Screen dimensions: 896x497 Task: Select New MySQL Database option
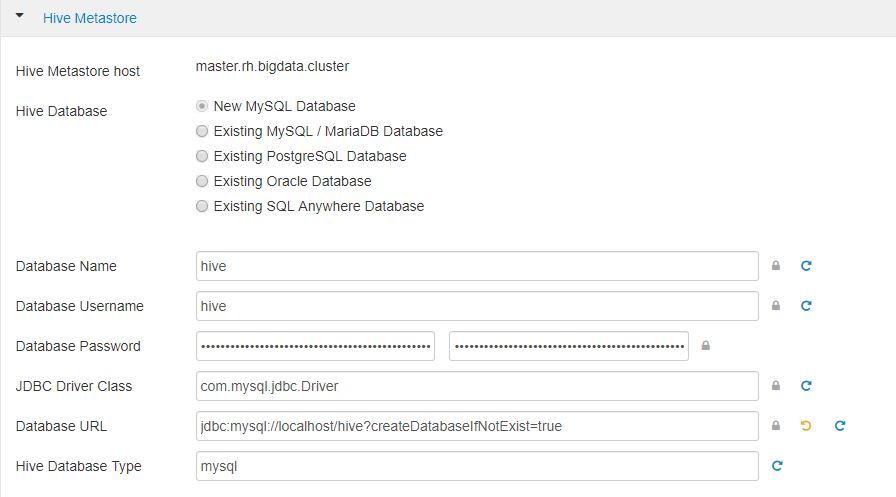203,106
